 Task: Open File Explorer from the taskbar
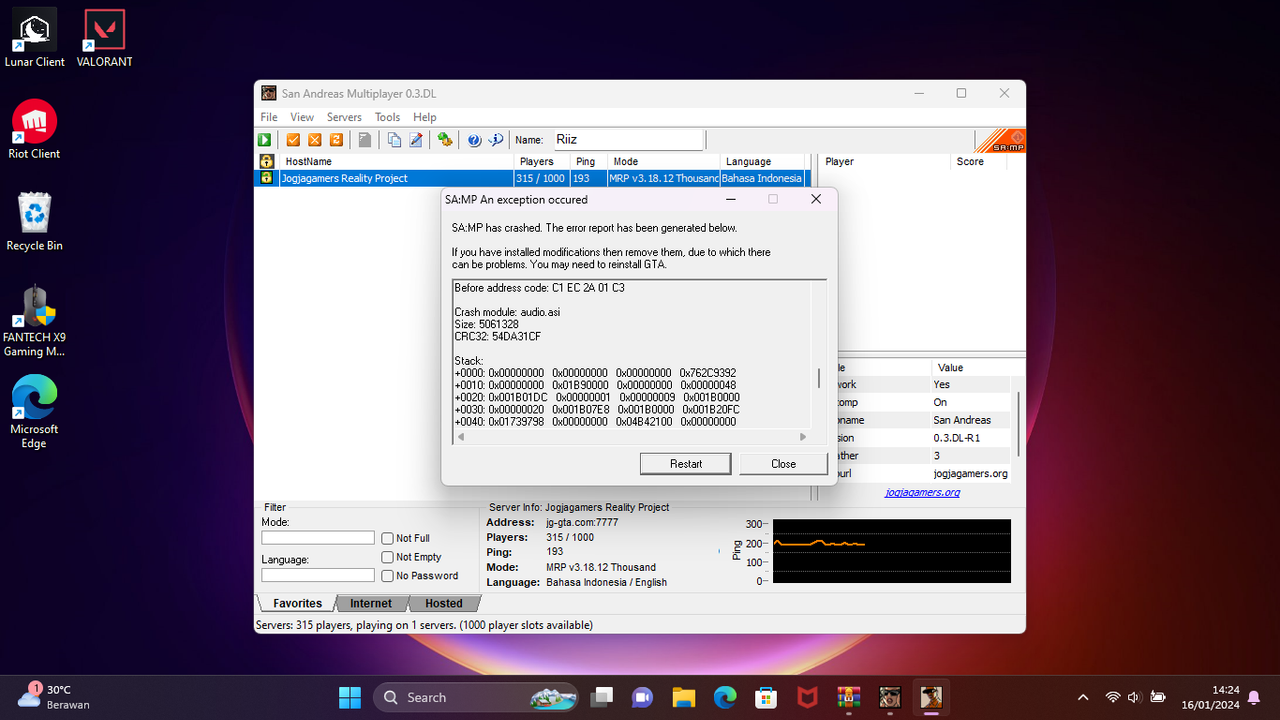(x=683, y=697)
